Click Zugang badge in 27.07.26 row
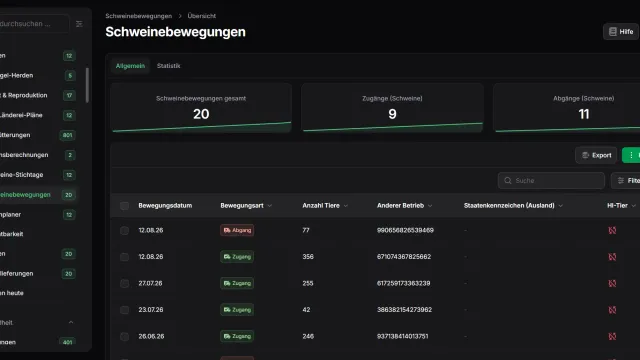 (237, 283)
